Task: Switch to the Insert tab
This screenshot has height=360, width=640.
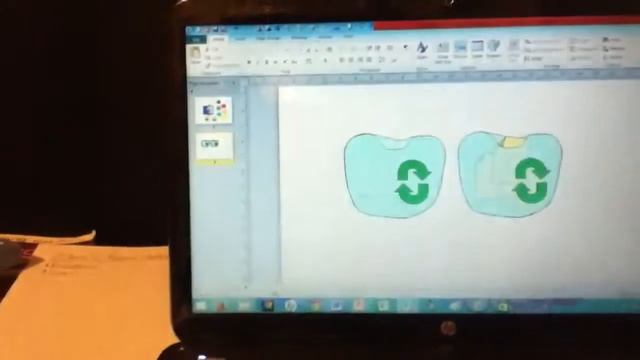Action: pyautogui.click(x=241, y=39)
